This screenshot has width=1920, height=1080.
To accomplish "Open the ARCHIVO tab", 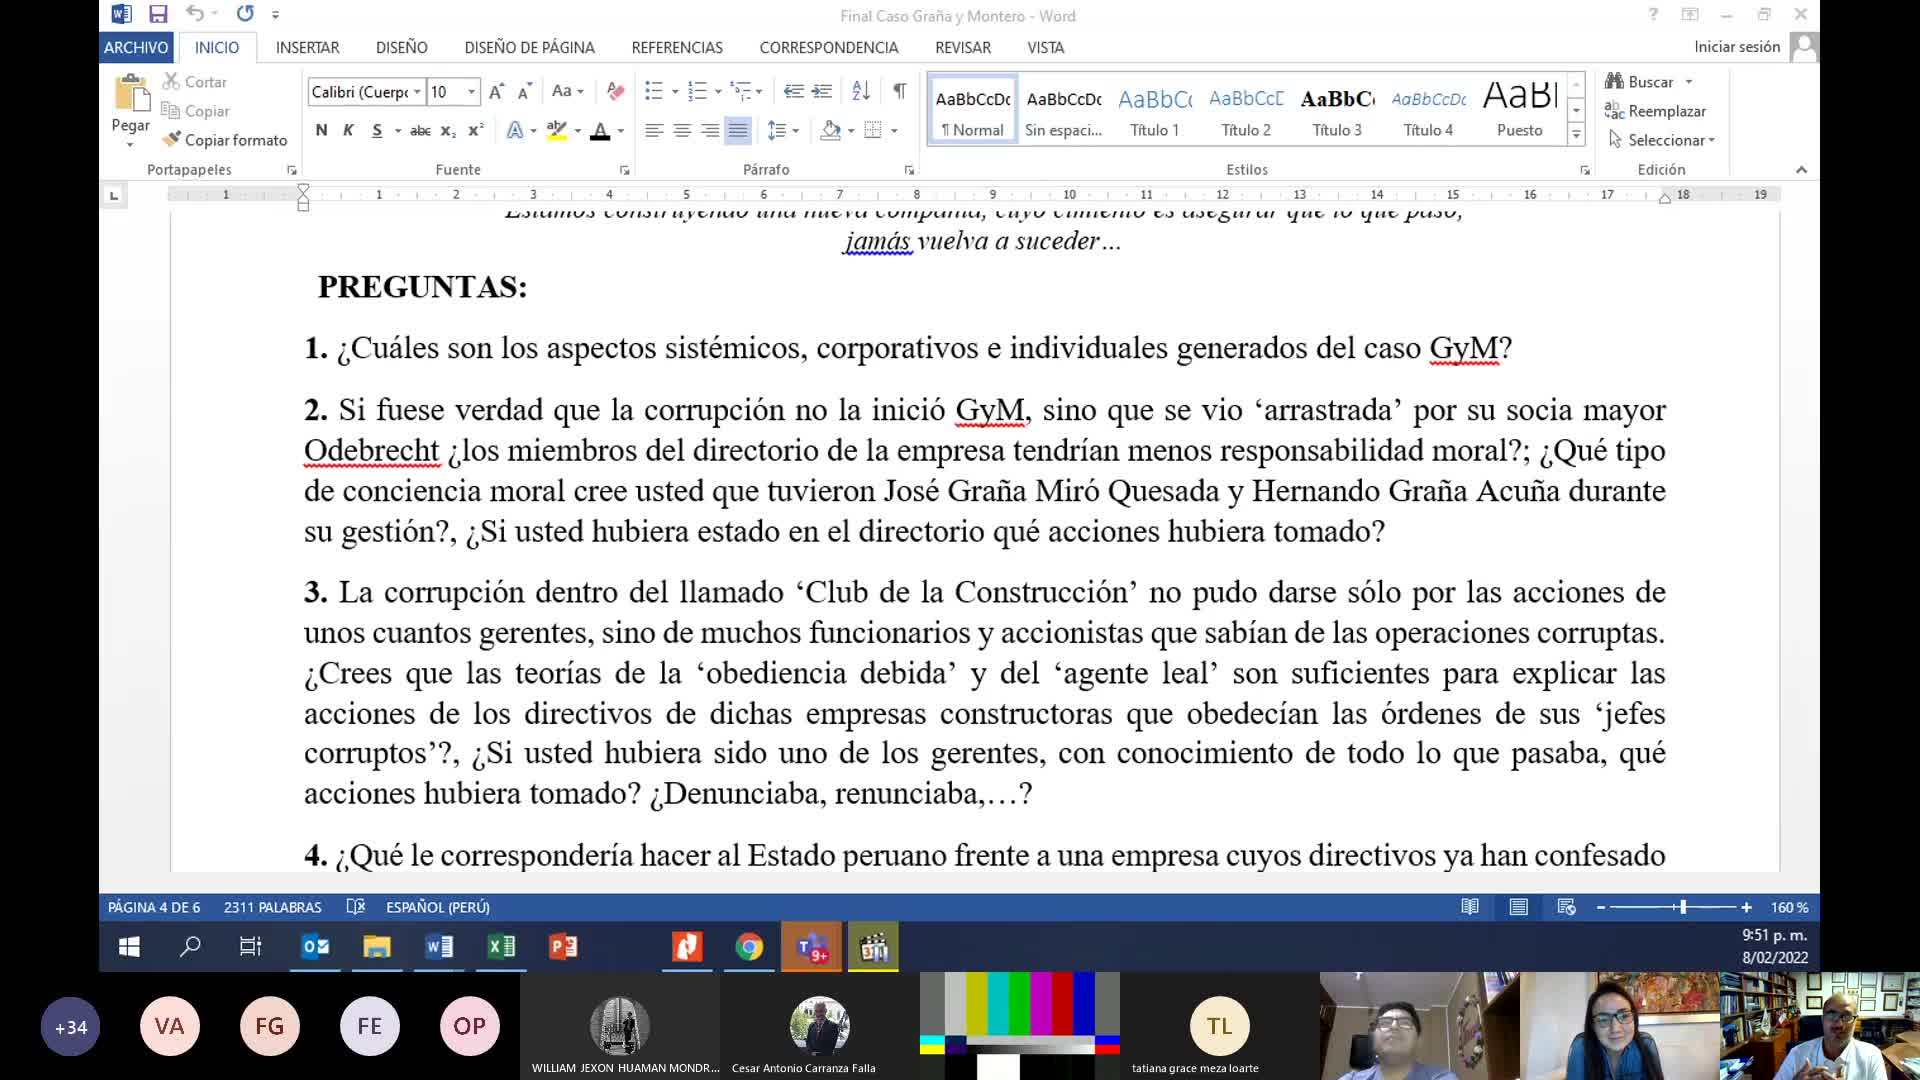I will click(x=136, y=47).
